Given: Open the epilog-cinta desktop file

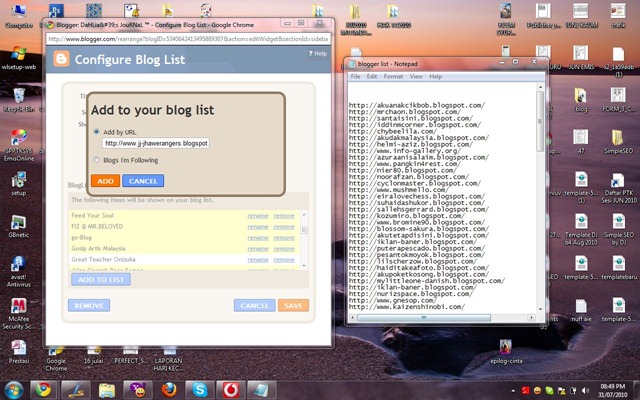Looking at the screenshot, I should 506,352.
